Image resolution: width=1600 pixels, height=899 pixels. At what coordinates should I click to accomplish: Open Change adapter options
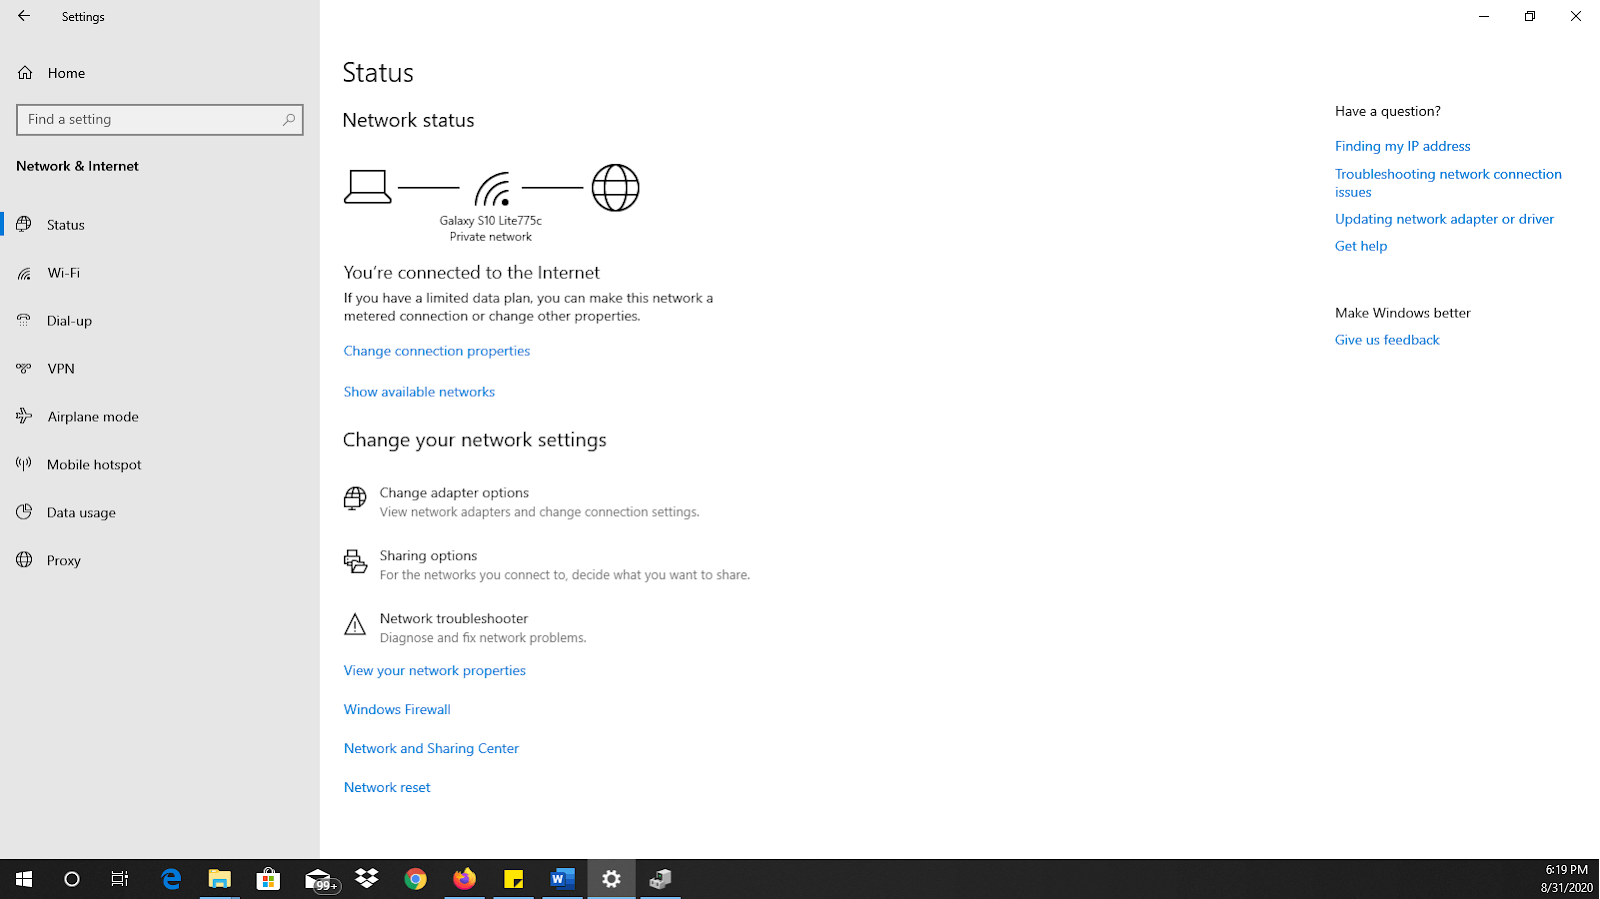pos(454,493)
